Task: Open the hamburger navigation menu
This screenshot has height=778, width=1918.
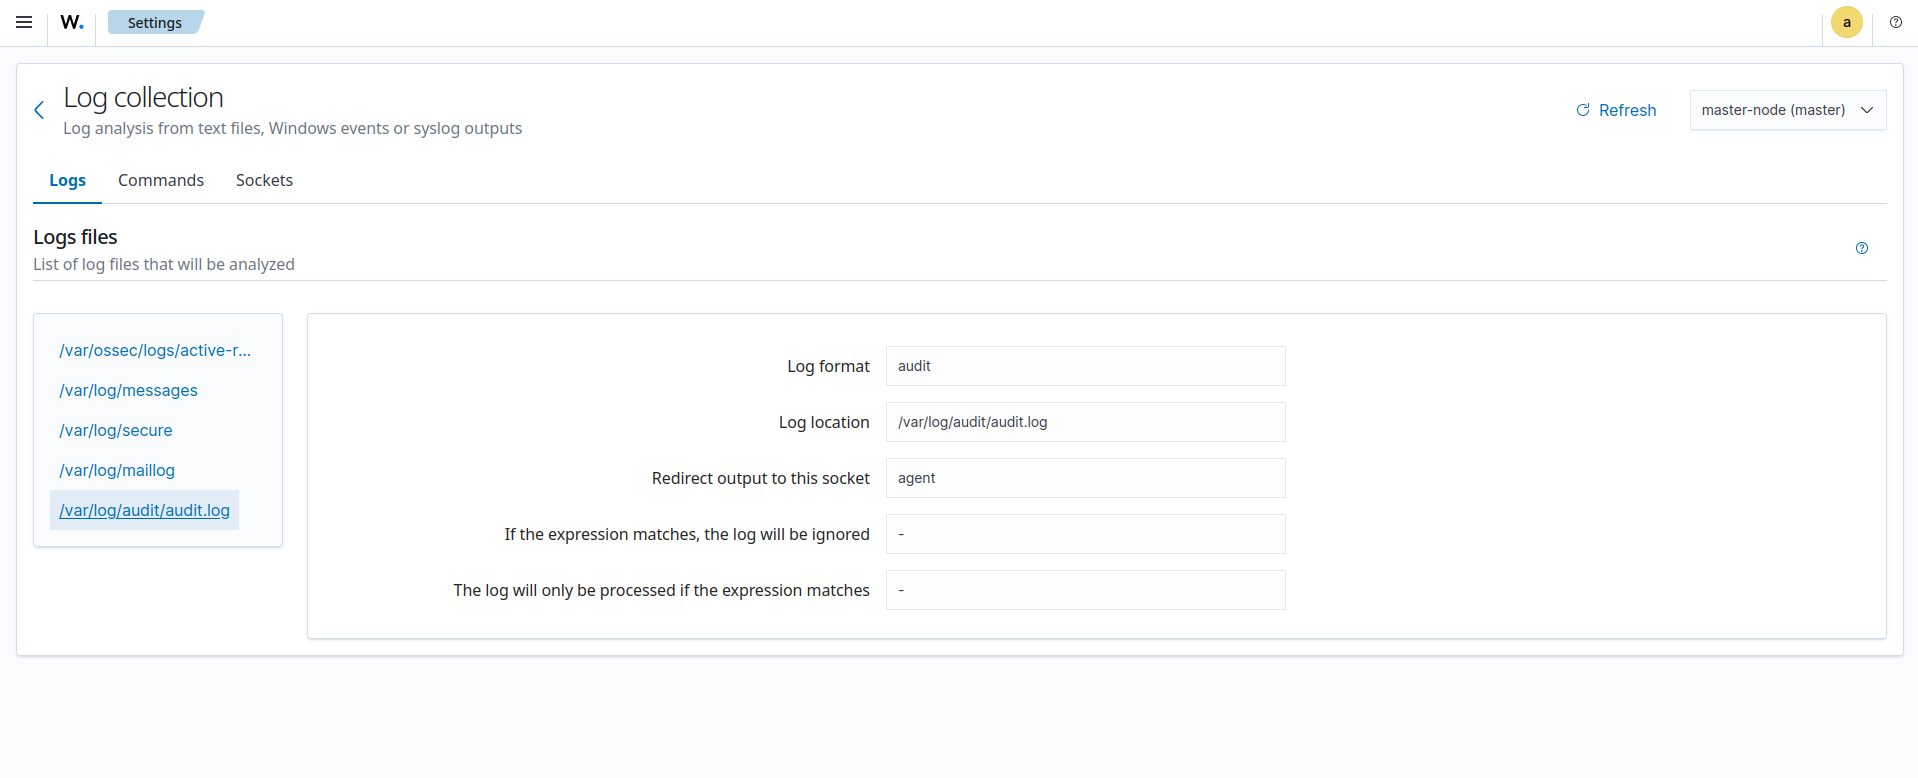Action: point(24,22)
